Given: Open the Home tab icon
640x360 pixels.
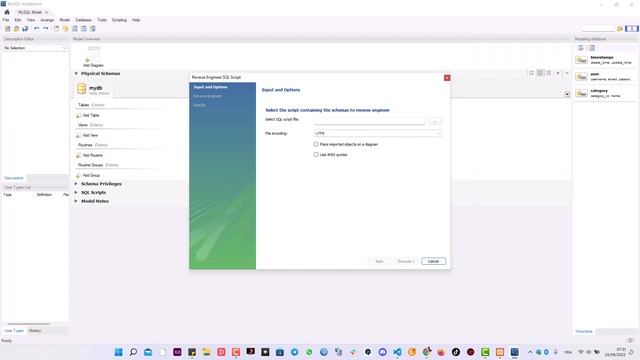Looking at the screenshot, I should click(x=7, y=12).
